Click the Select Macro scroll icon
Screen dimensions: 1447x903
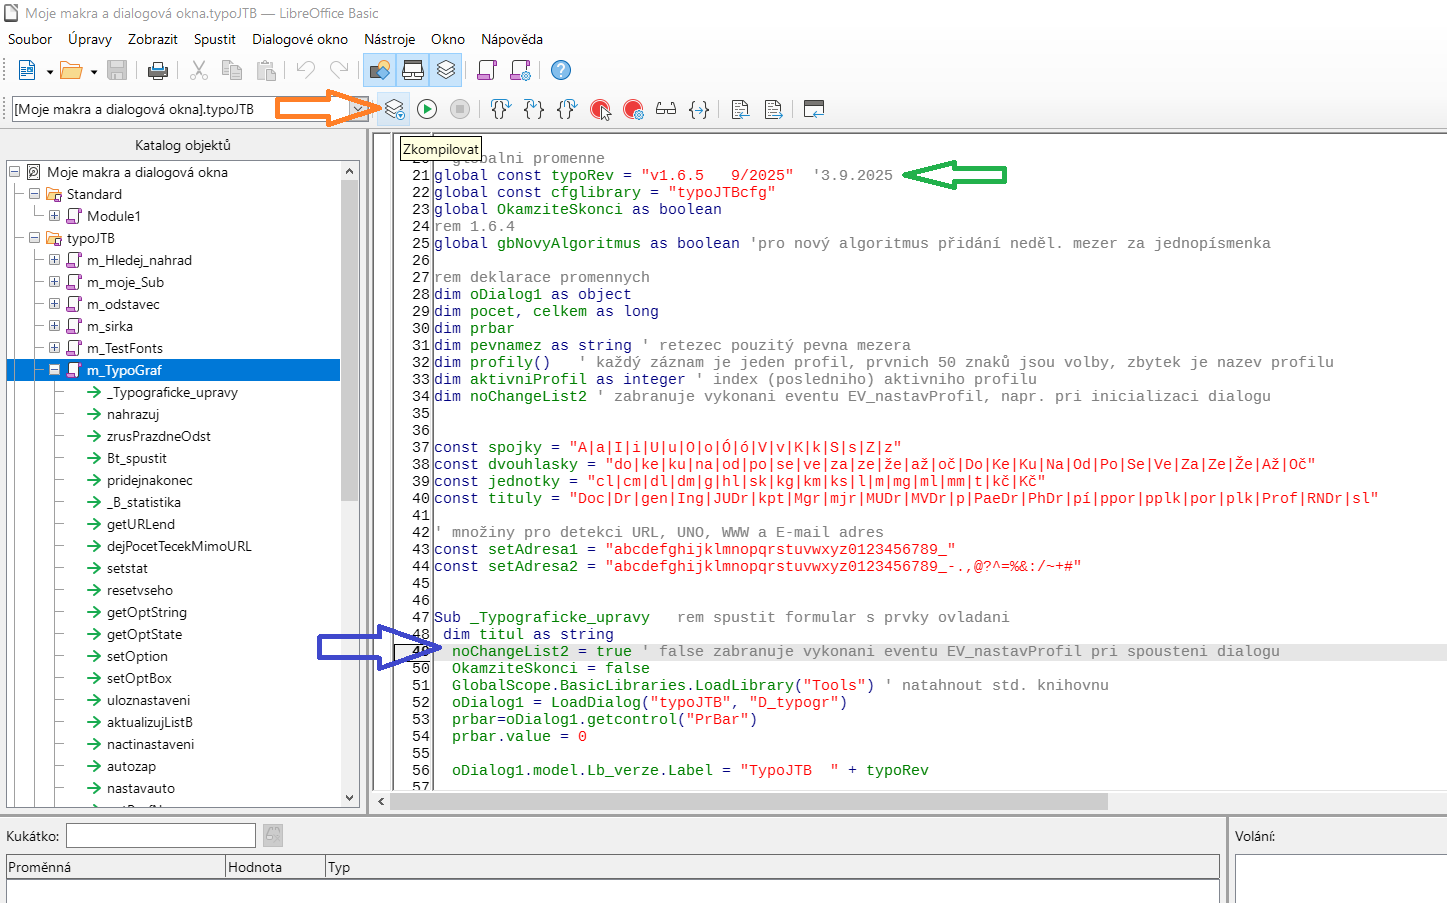[x=487, y=70]
